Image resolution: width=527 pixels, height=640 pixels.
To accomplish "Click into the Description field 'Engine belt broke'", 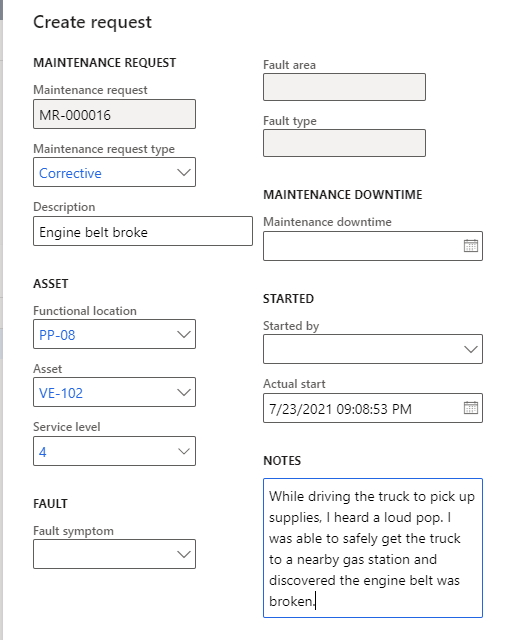I will coord(143,231).
